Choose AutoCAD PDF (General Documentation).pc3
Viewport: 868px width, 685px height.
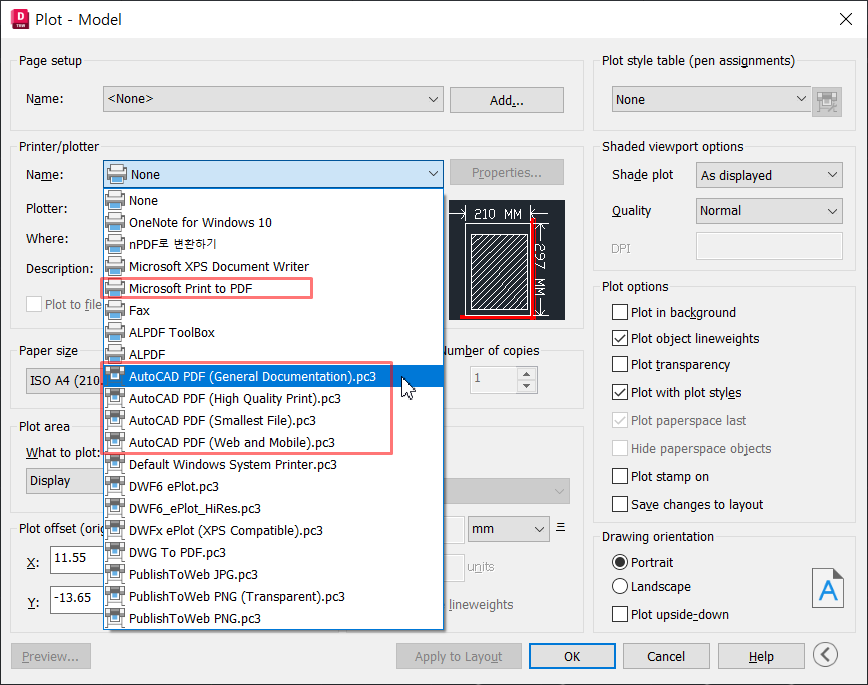click(273, 377)
